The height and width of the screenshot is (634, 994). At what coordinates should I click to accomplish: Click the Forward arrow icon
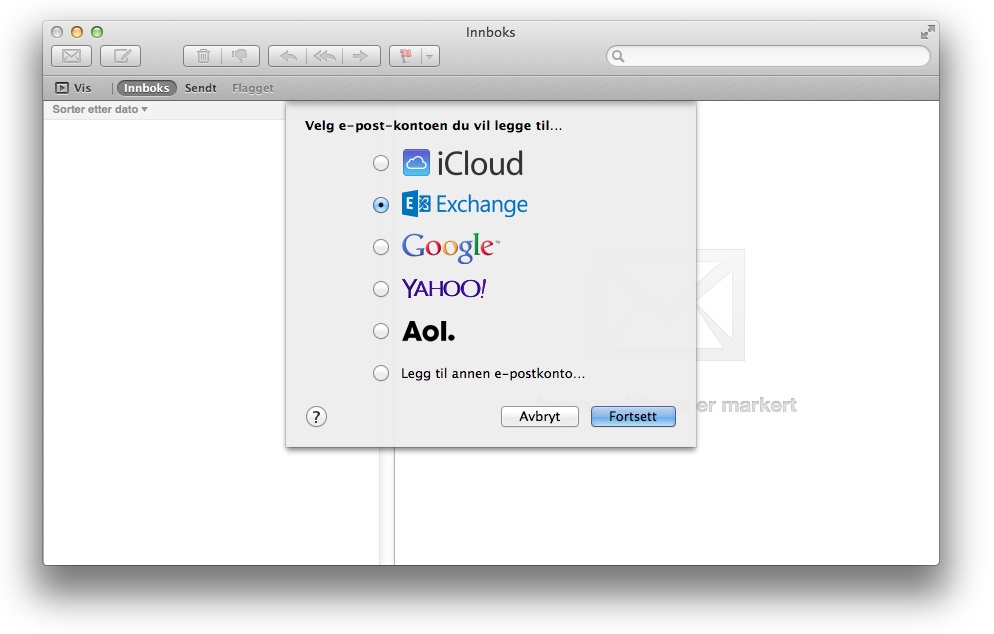pyautogui.click(x=361, y=57)
